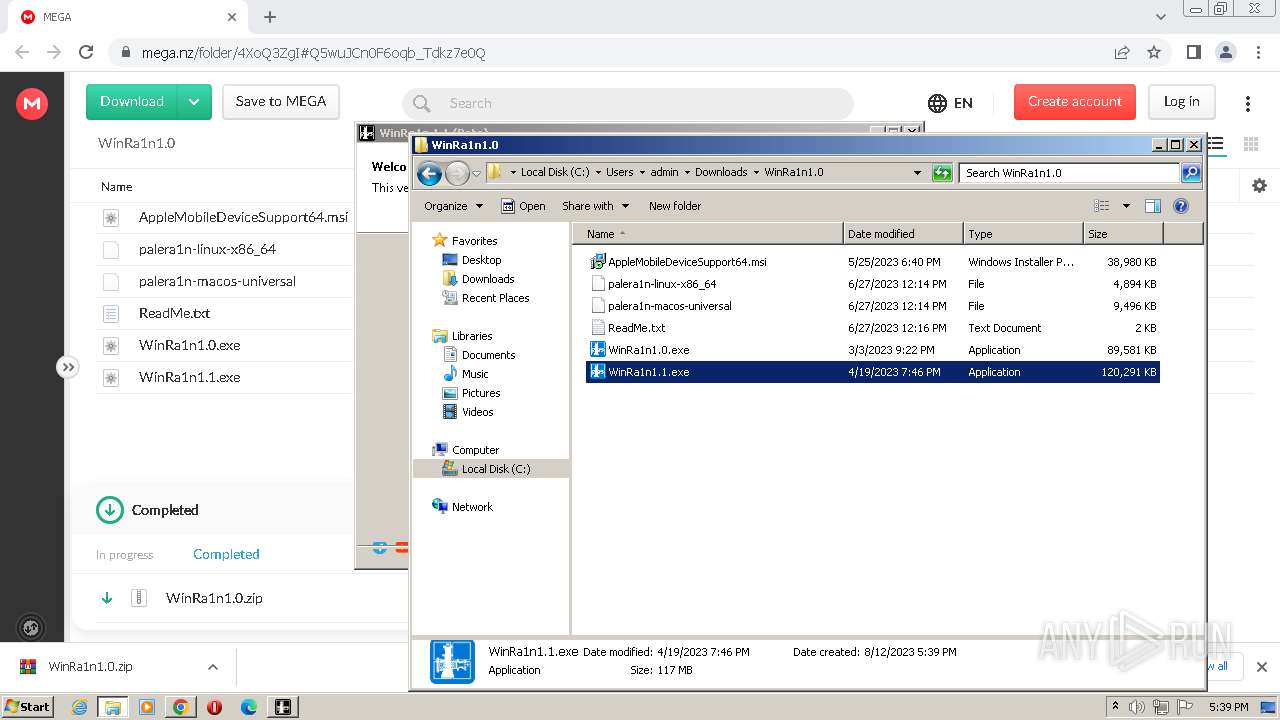This screenshot has width=1280, height=720.
Task: Open the Chrome profile menu
Action: pyautogui.click(x=1226, y=53)
